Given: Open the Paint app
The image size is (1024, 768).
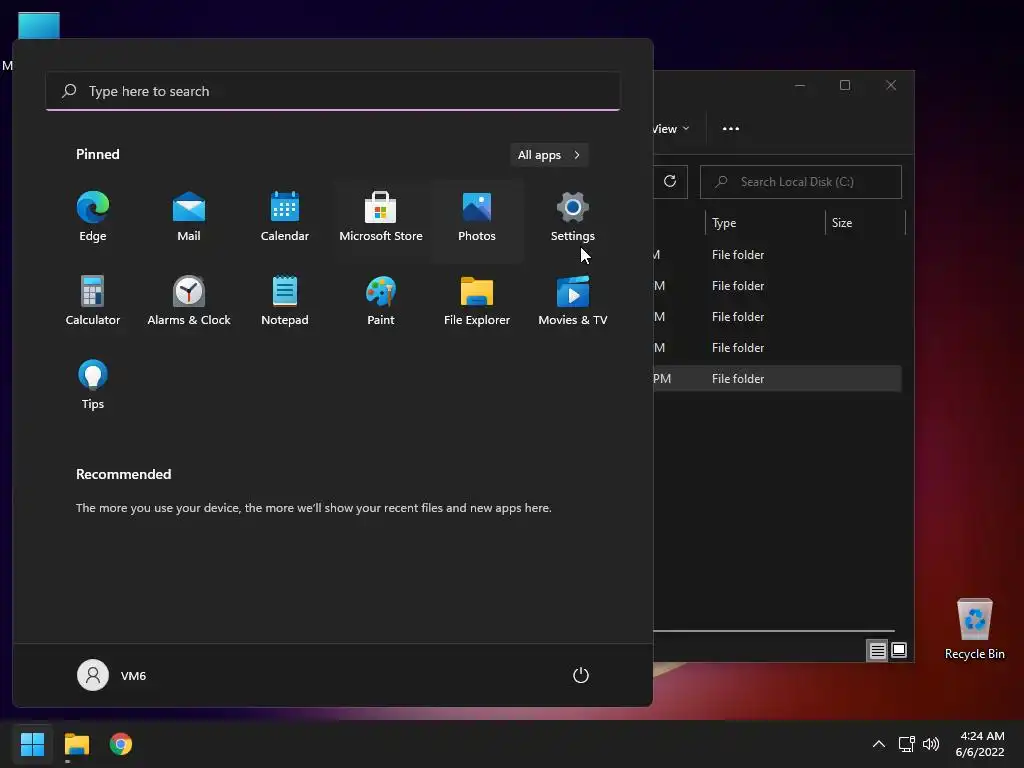Looking at the screenshot, I should 381,301.
